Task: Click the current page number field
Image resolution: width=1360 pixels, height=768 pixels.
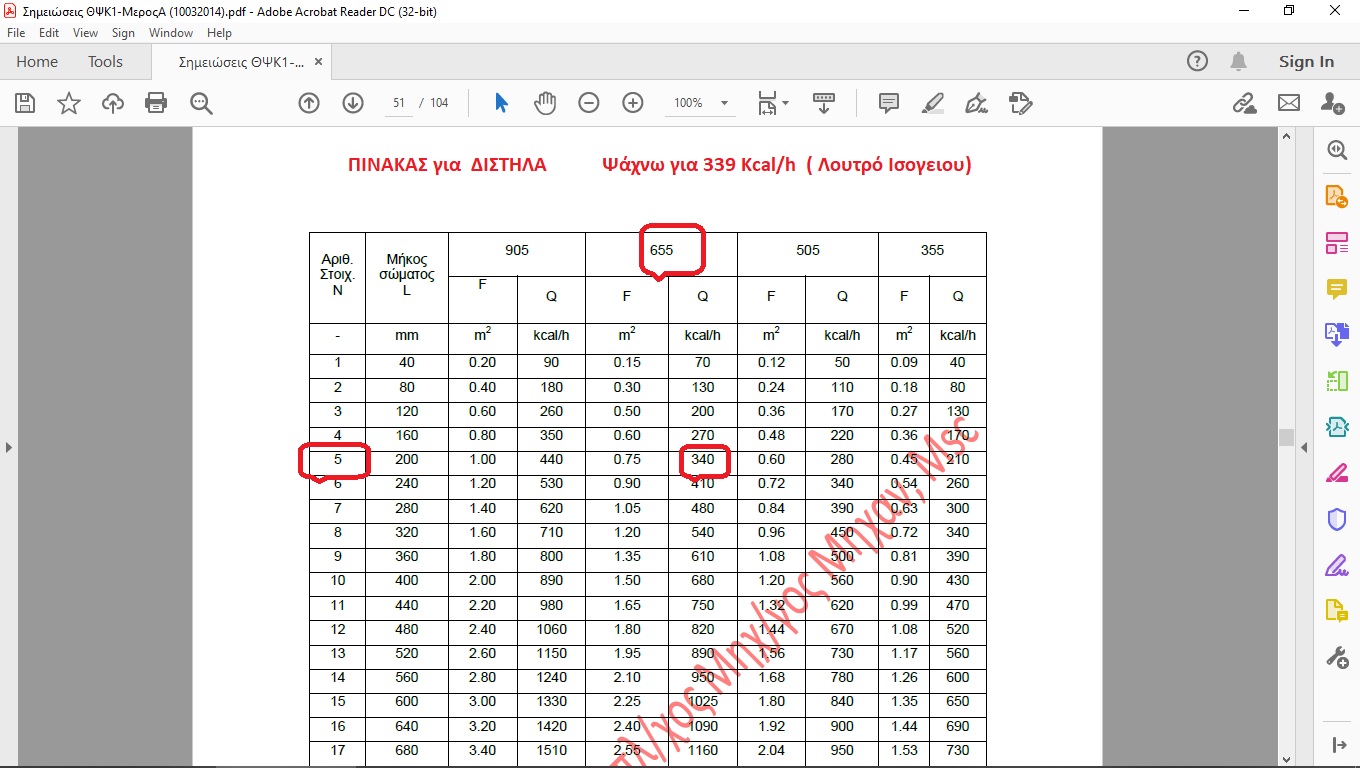Action: (x=399, y=103)
